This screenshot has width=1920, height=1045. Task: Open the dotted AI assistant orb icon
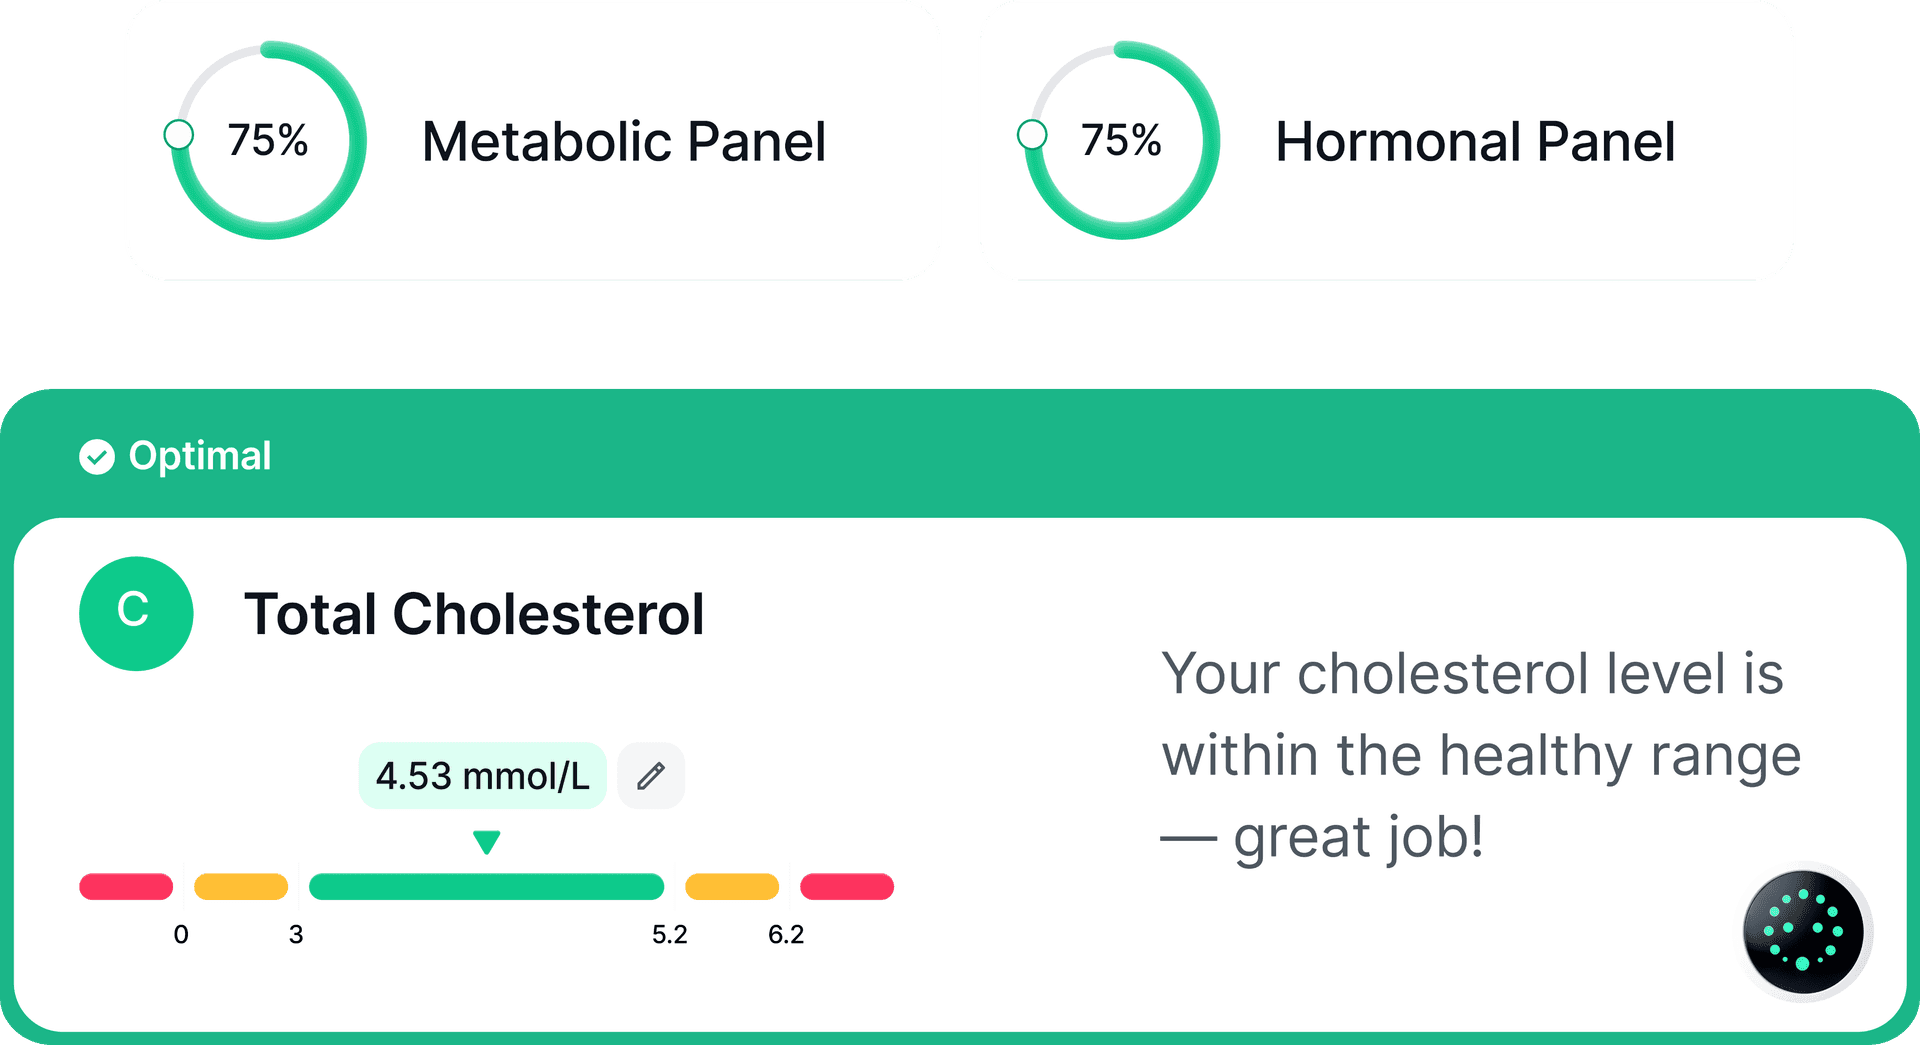click(1803, 932)
